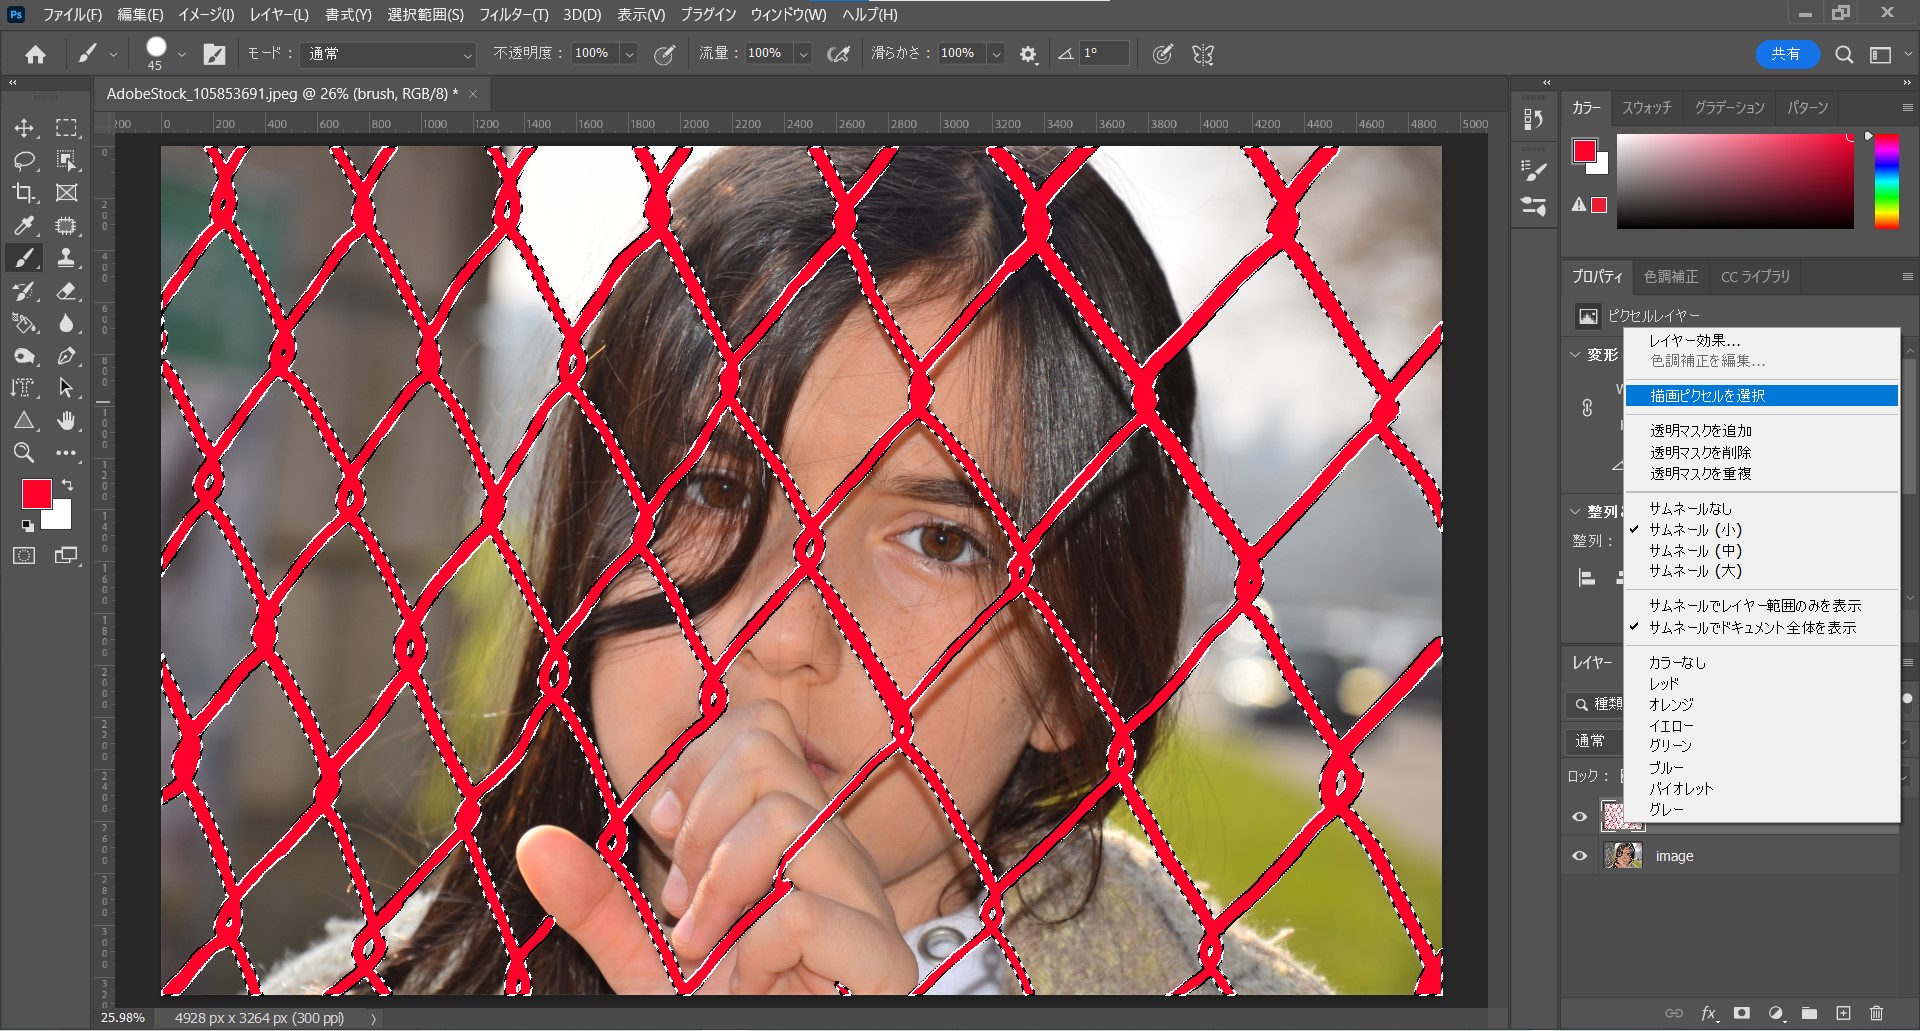Collapse the Transform section in Properties
Image resolution: width=1920 pixels, height=1031 pixels.
tap(1575, 355)
